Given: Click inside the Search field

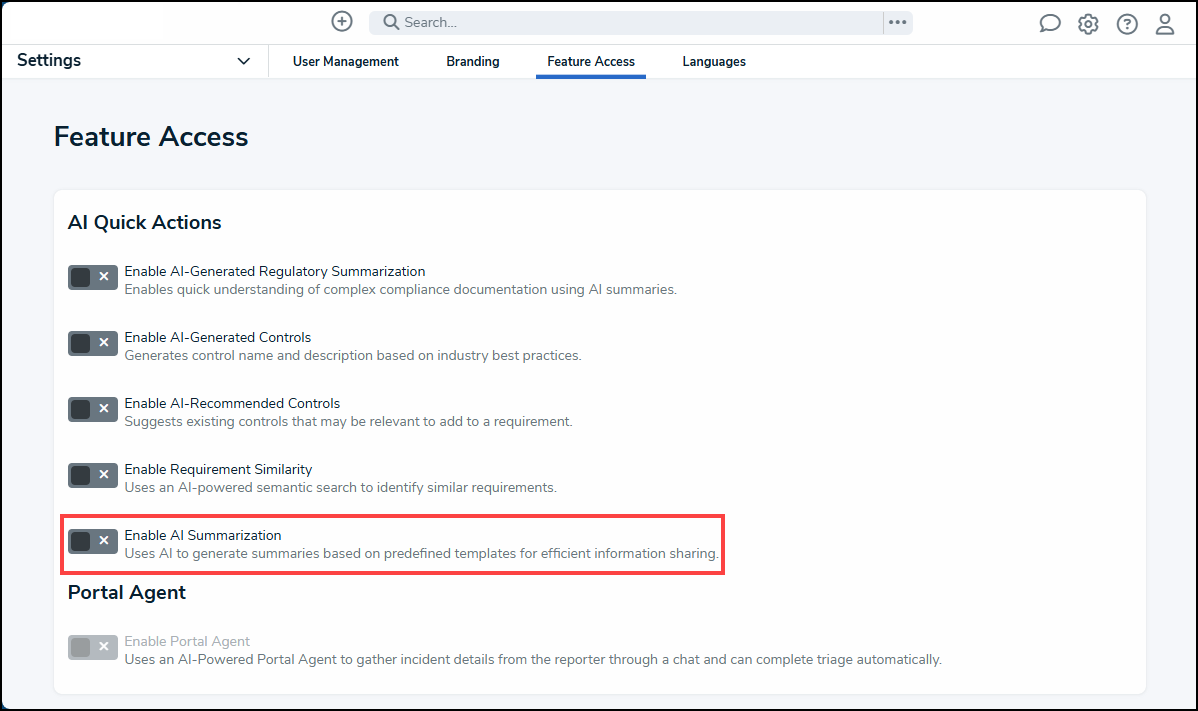Looking at the screenshot, I should pos(600,21).
